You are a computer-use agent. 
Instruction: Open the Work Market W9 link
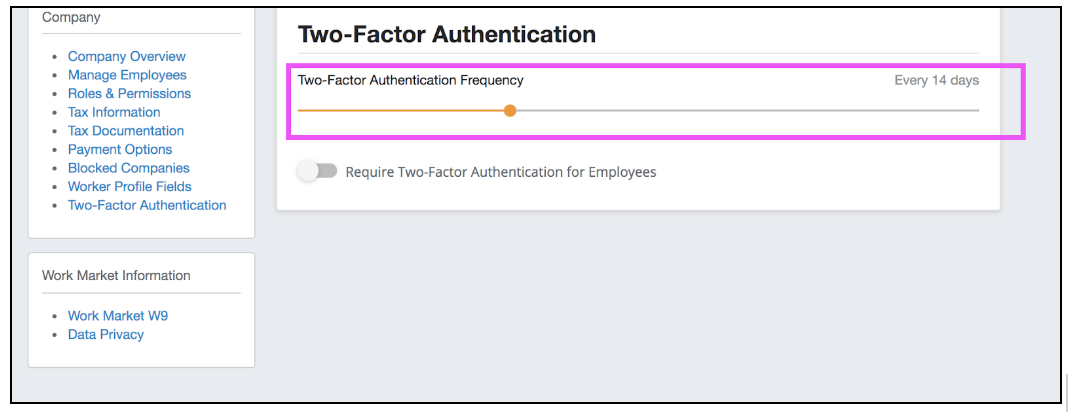click(118, 316)
